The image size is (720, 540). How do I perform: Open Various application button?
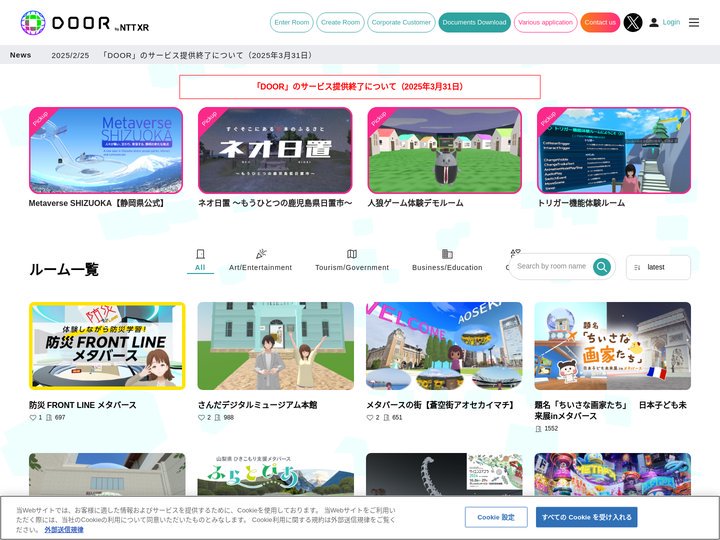[545, 22]
